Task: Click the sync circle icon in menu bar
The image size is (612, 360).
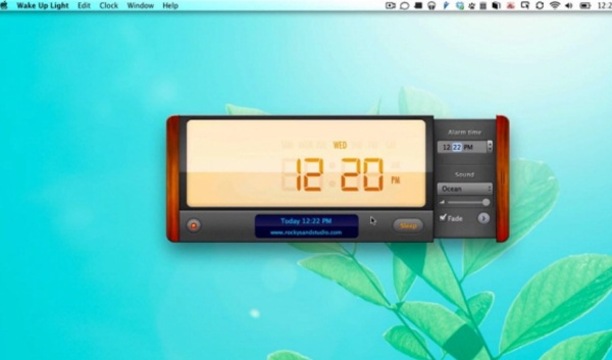Action: (539, 5)
